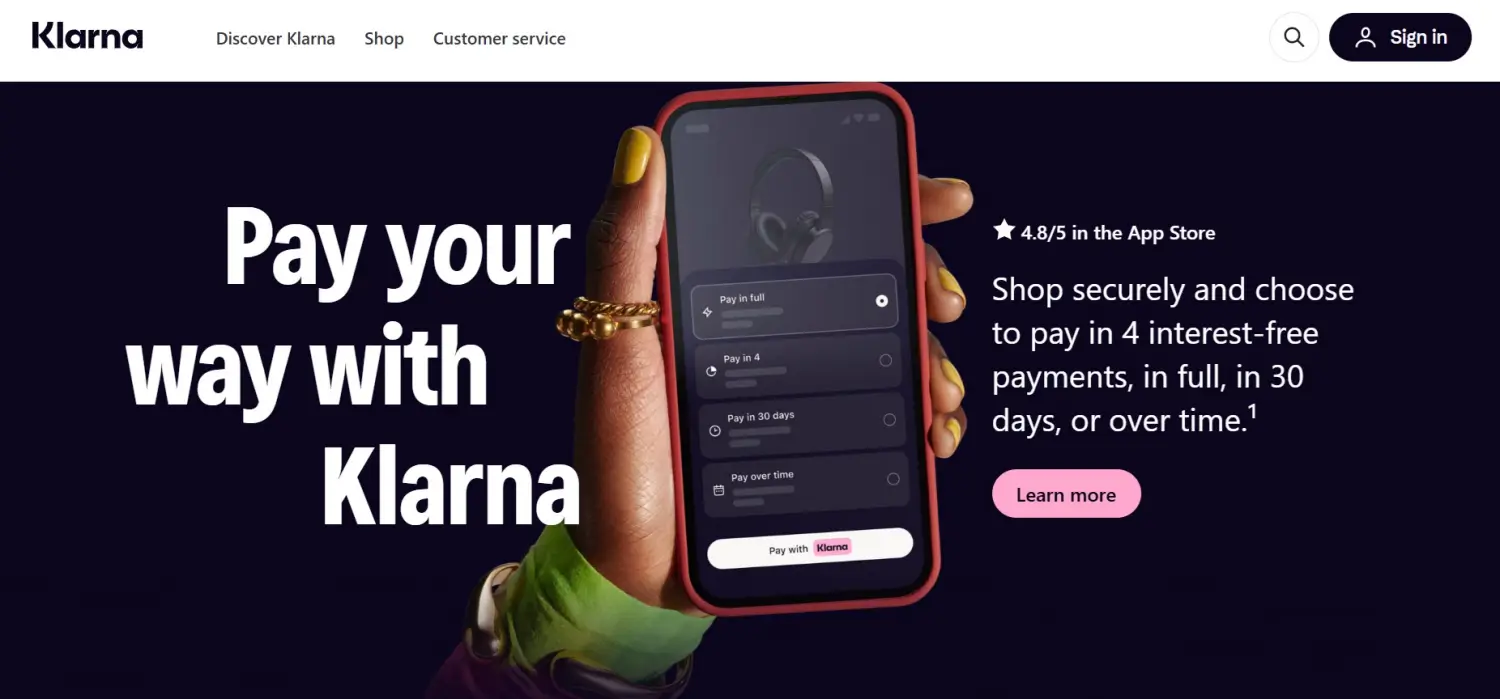Select the Pay in 30 days radio button
This screenshot has height=699, width=1500.
point(890,420)
